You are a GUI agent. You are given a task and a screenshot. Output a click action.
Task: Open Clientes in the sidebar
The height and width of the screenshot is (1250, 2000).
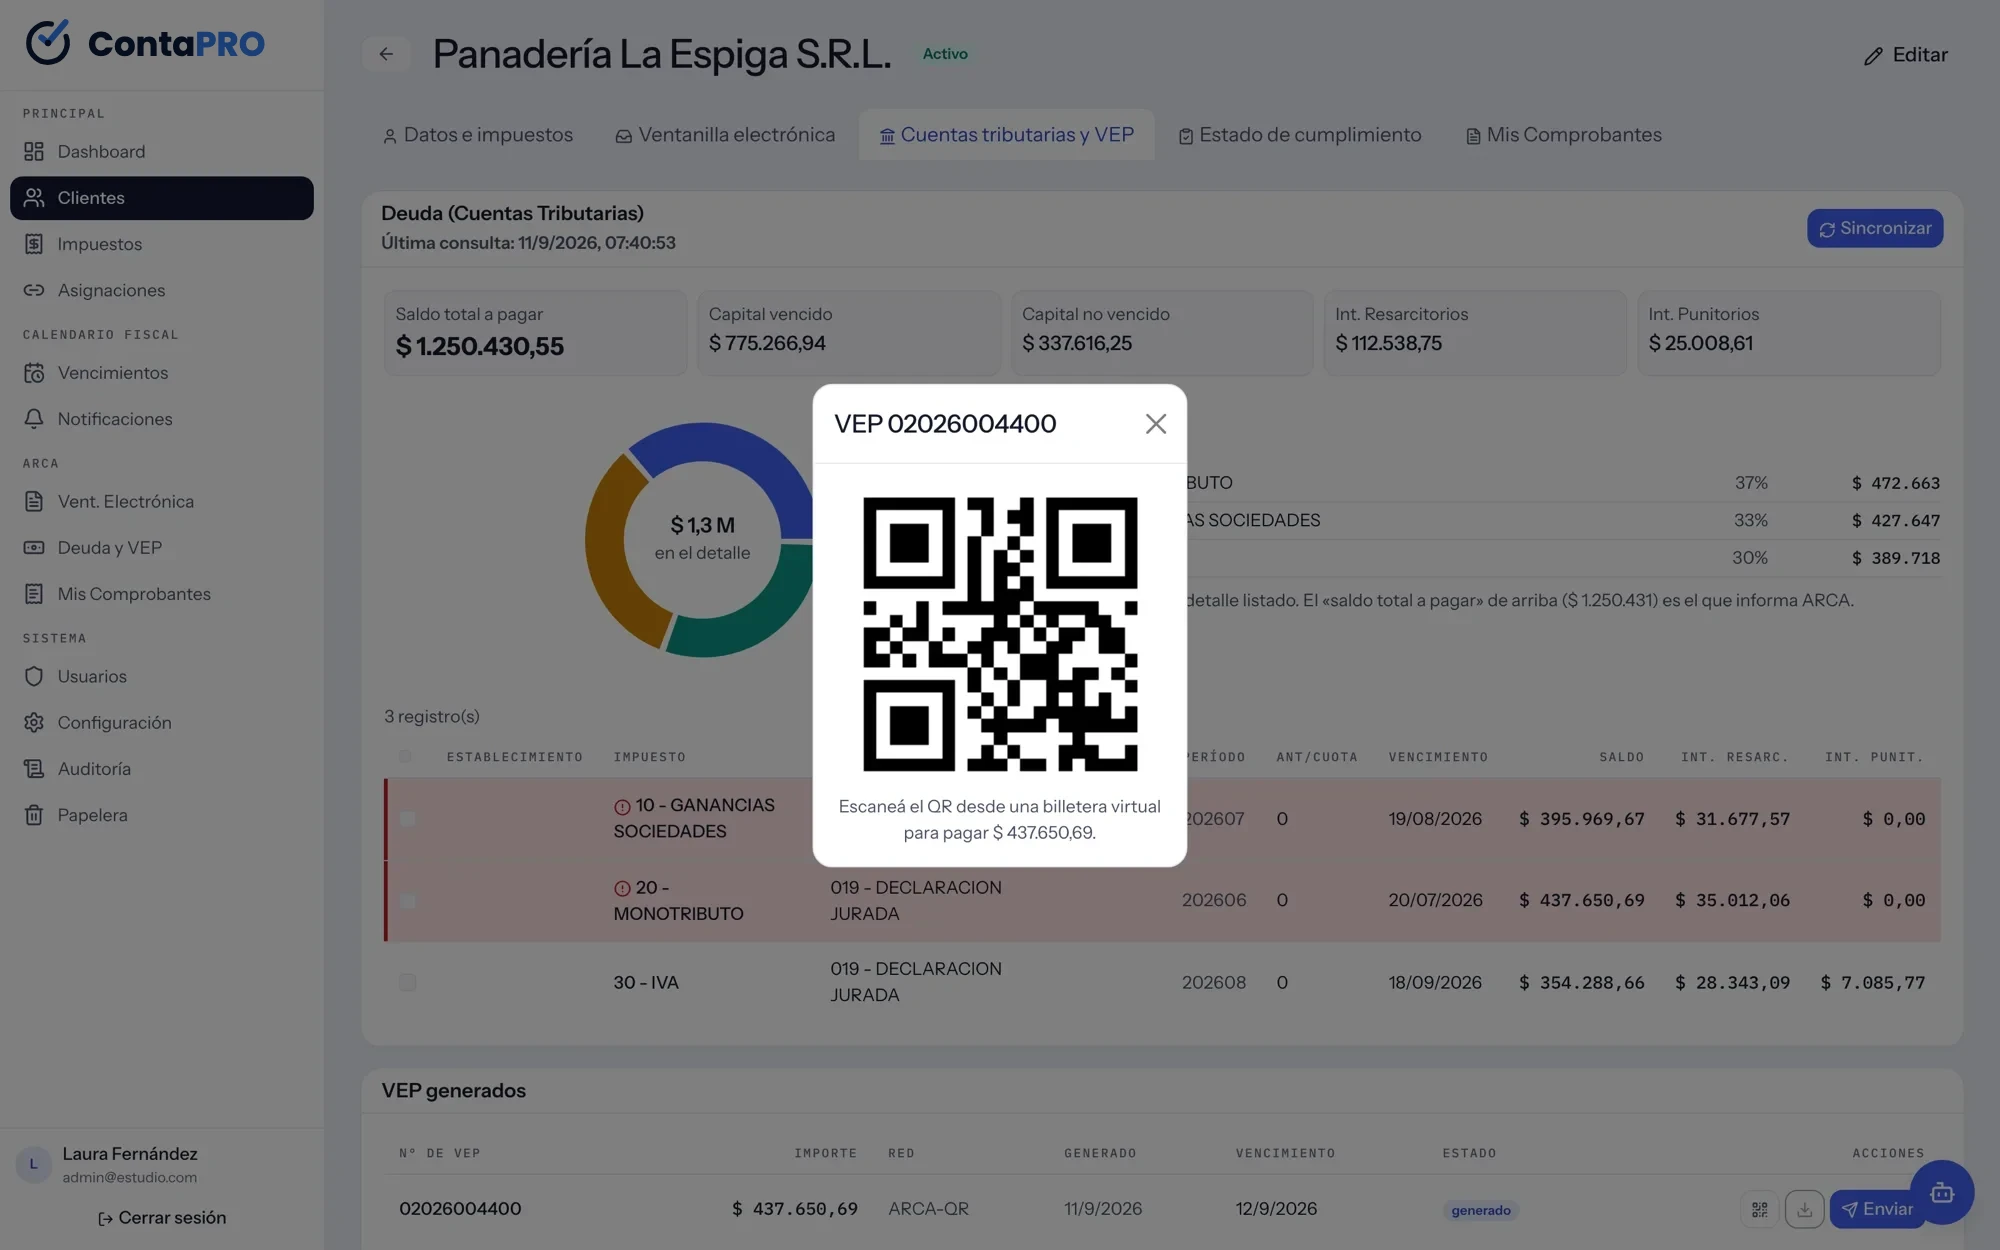(x=162, y=198)
